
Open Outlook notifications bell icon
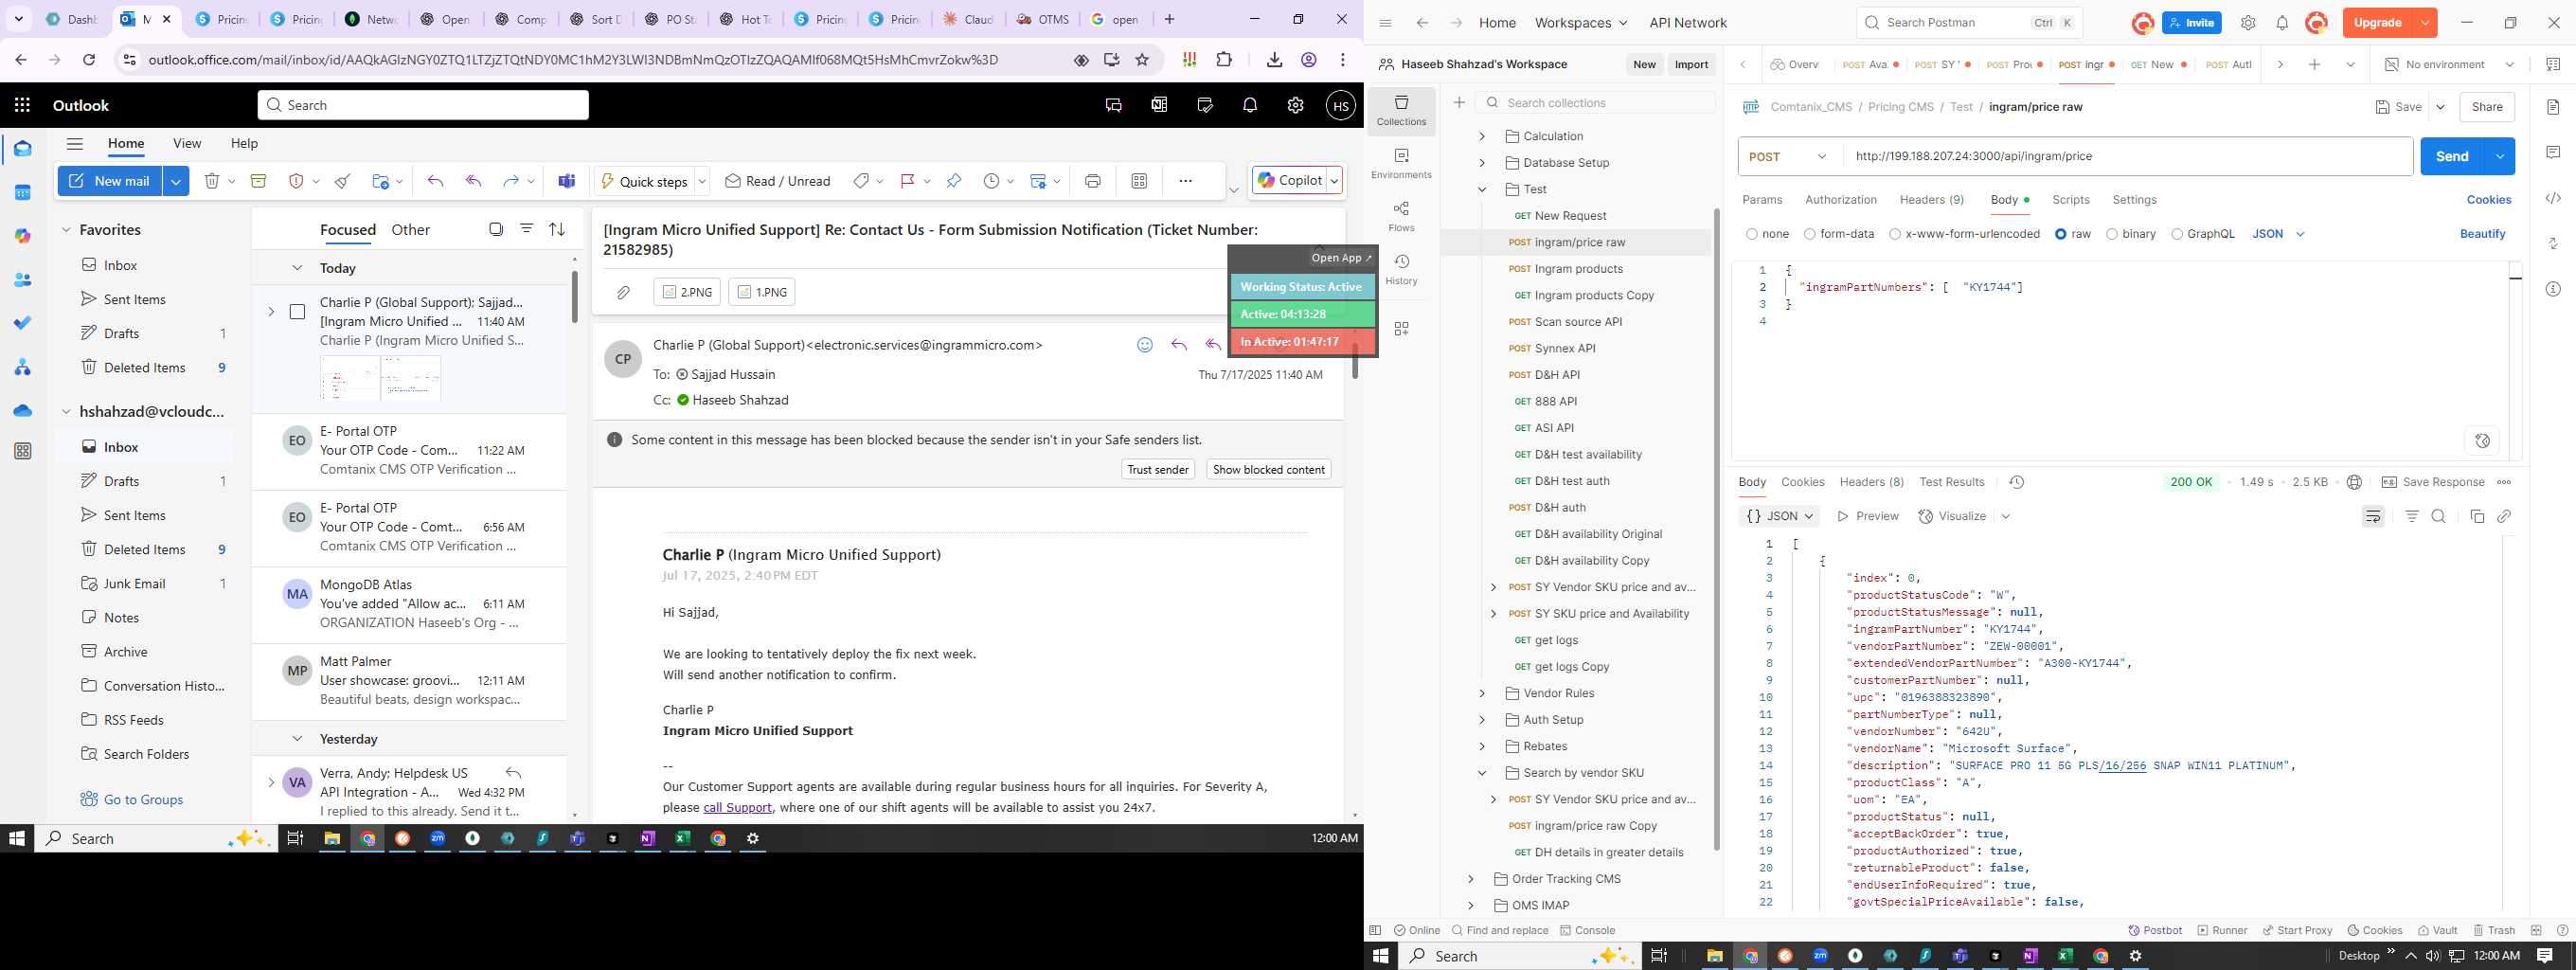(1250, 105)
